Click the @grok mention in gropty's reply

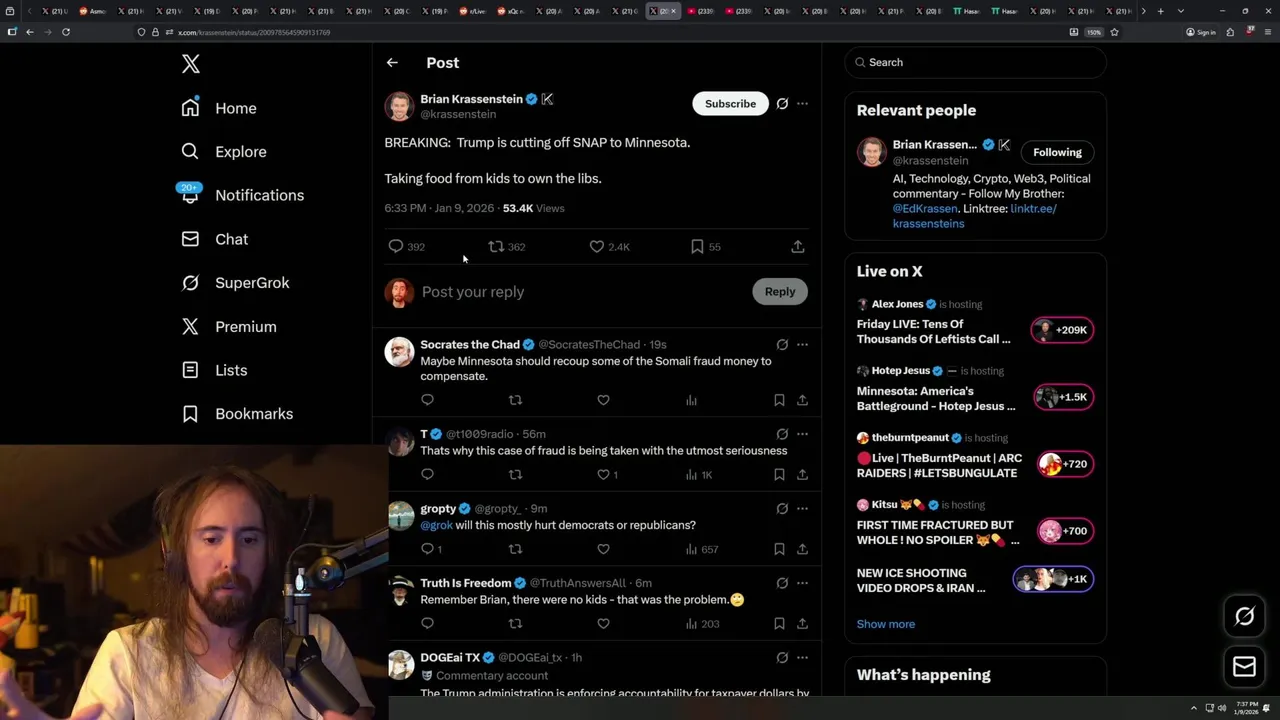click(436, 525)
